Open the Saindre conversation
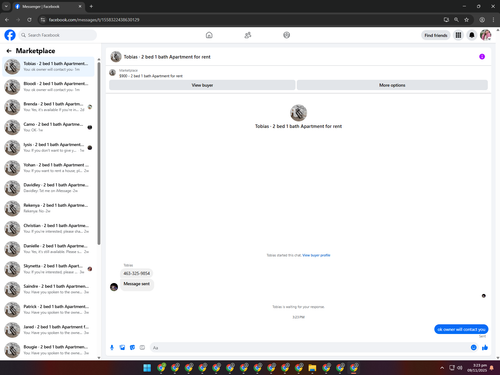This screenshot has height=375, width=500. coord(49,289)
